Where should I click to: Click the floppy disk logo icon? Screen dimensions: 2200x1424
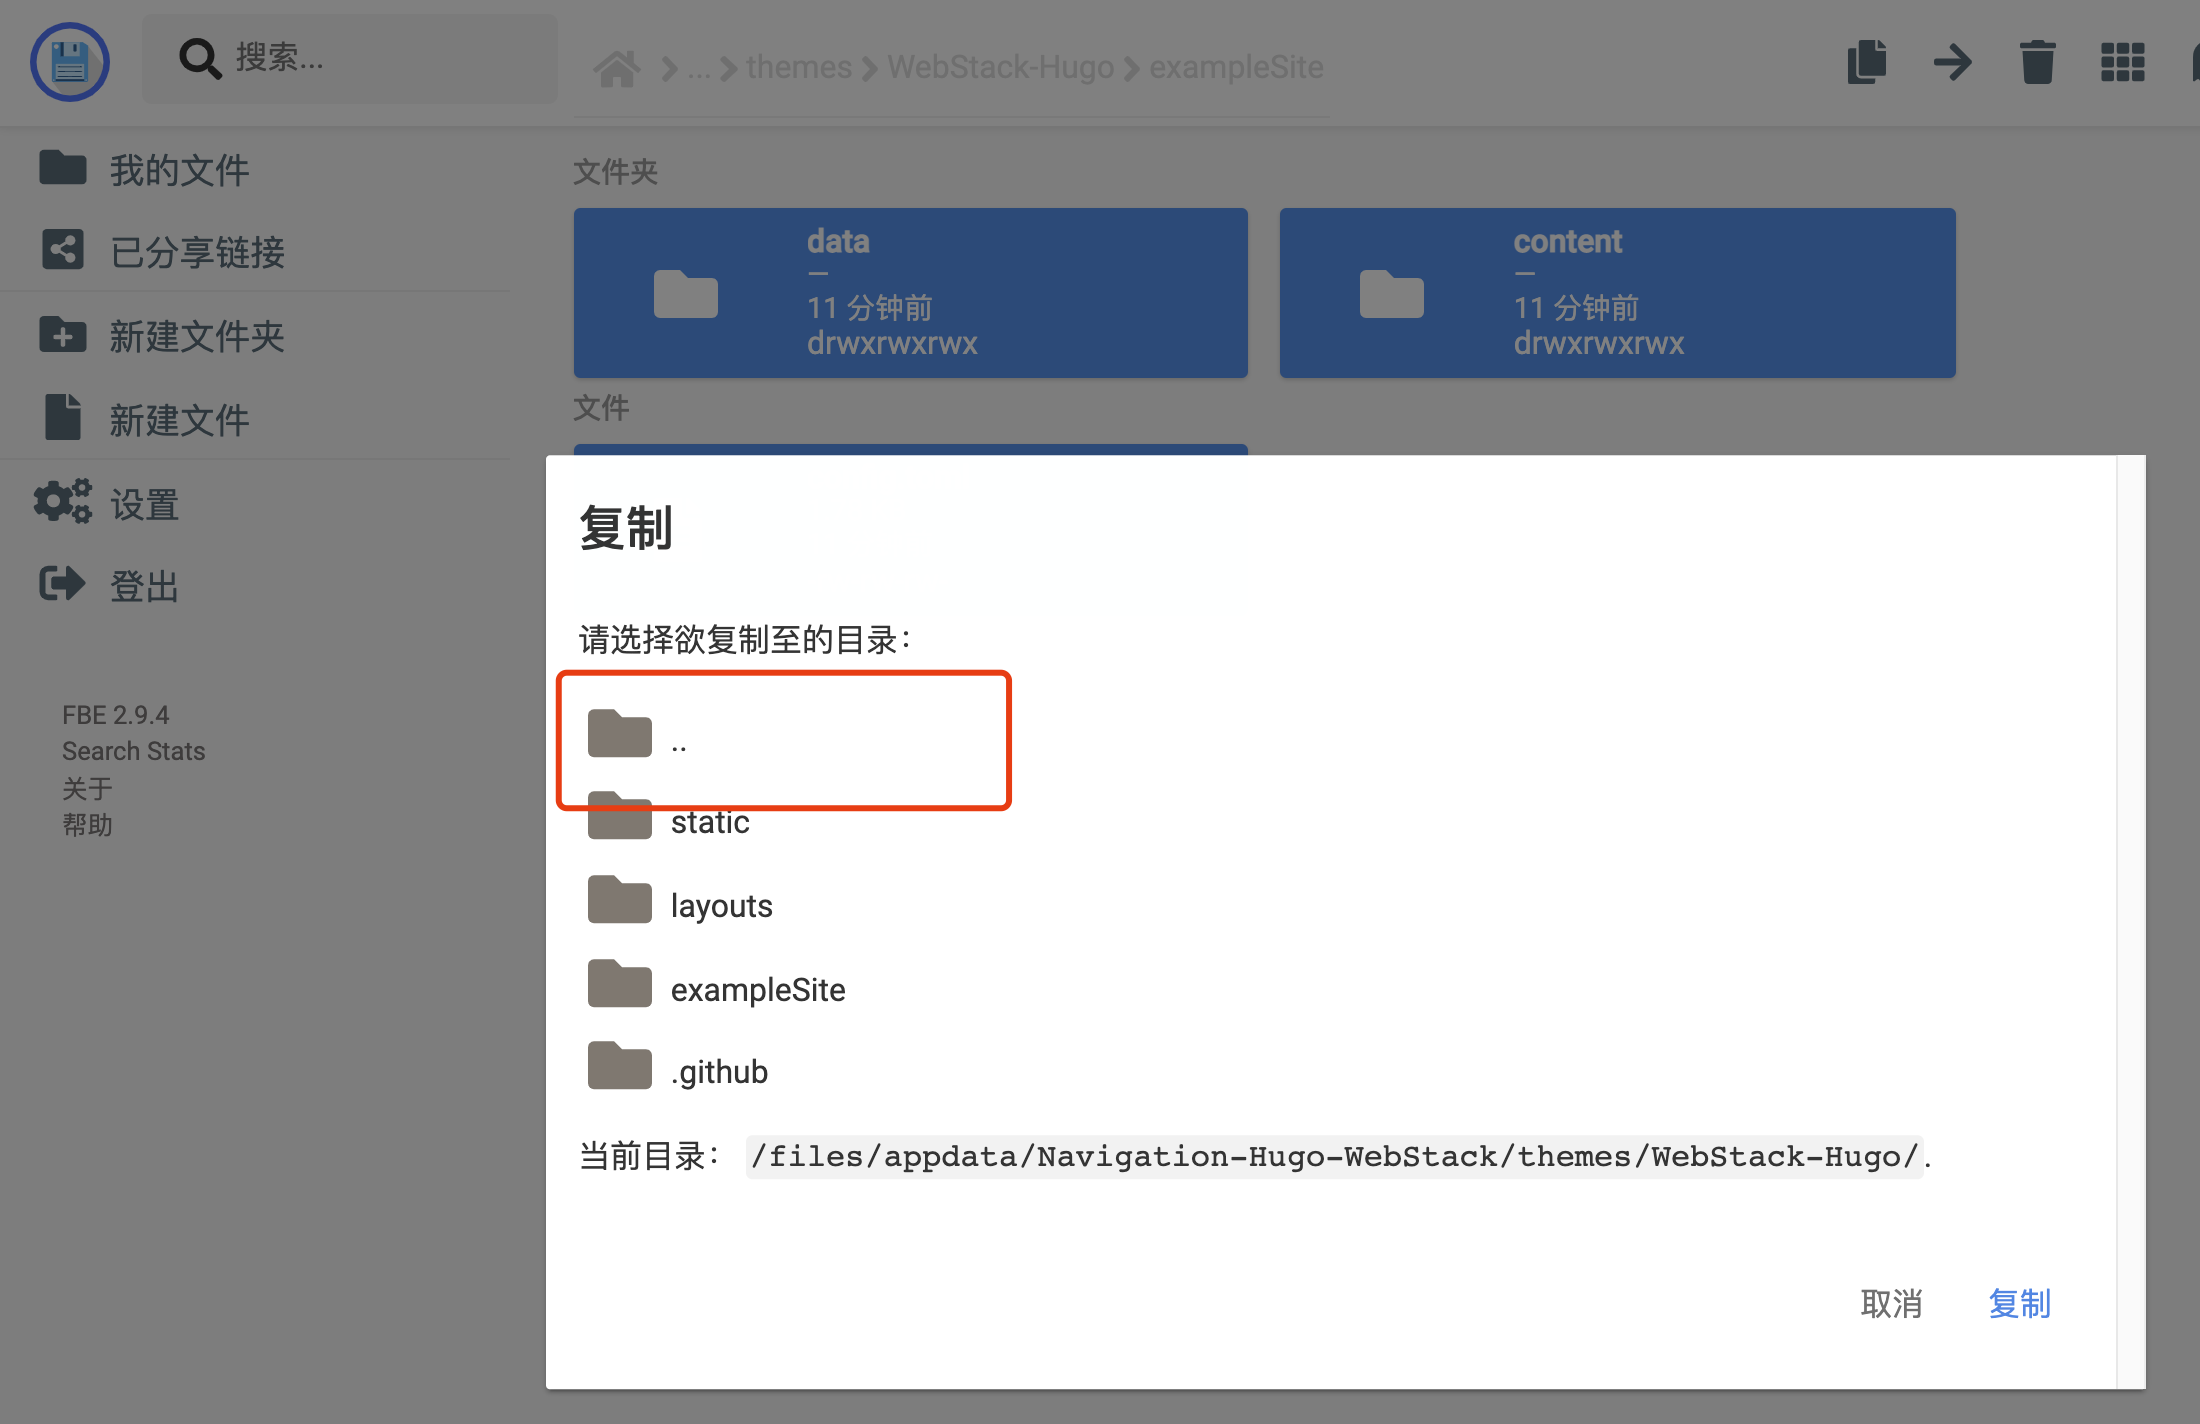69,61
